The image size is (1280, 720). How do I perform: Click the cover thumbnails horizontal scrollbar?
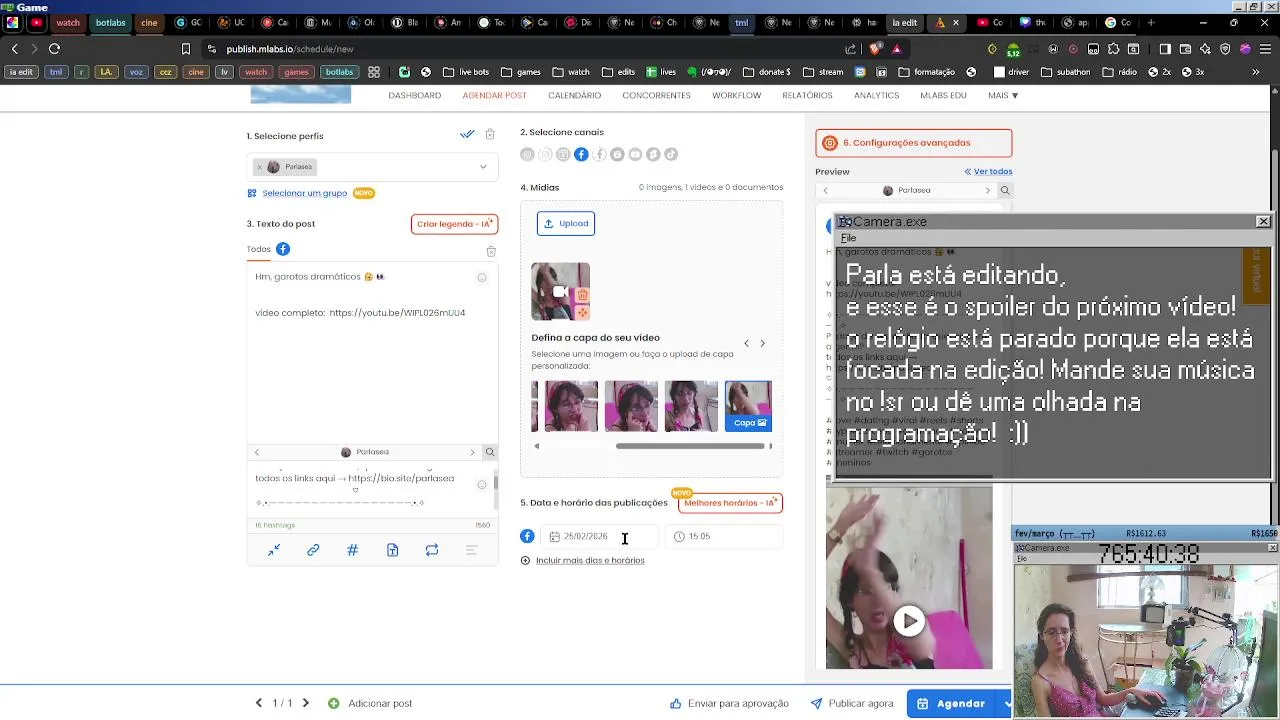click(x=690, y=446)
